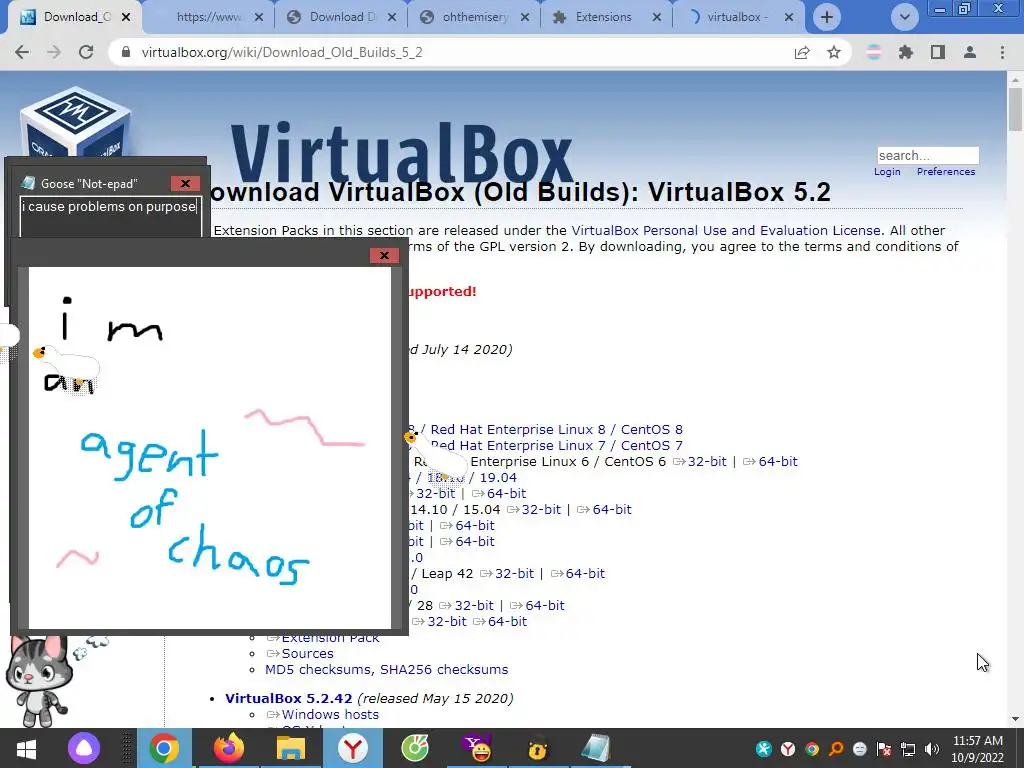Open the SHA256 checksums link
Image resolution: width=1024 pixels, height=768 pixels.
[444, 670]
